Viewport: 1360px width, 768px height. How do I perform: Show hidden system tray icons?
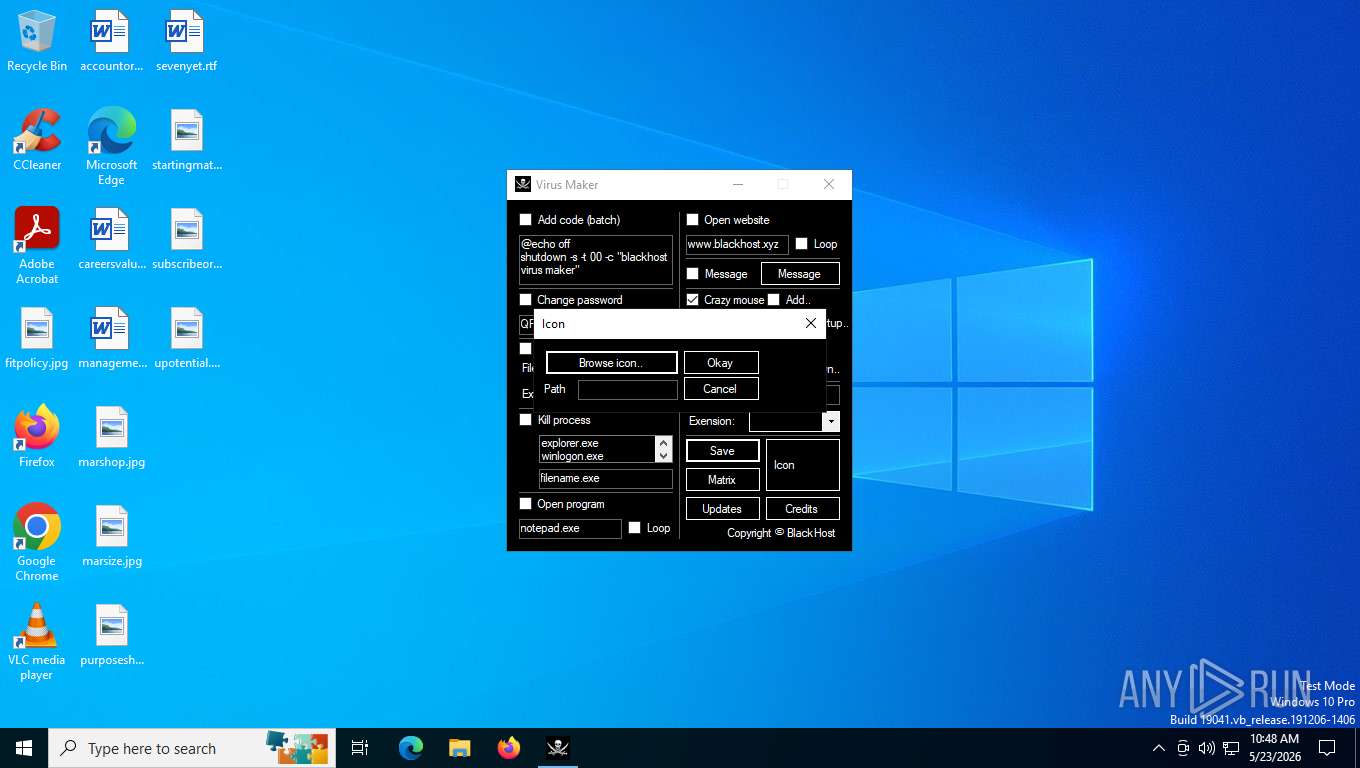1159,748
